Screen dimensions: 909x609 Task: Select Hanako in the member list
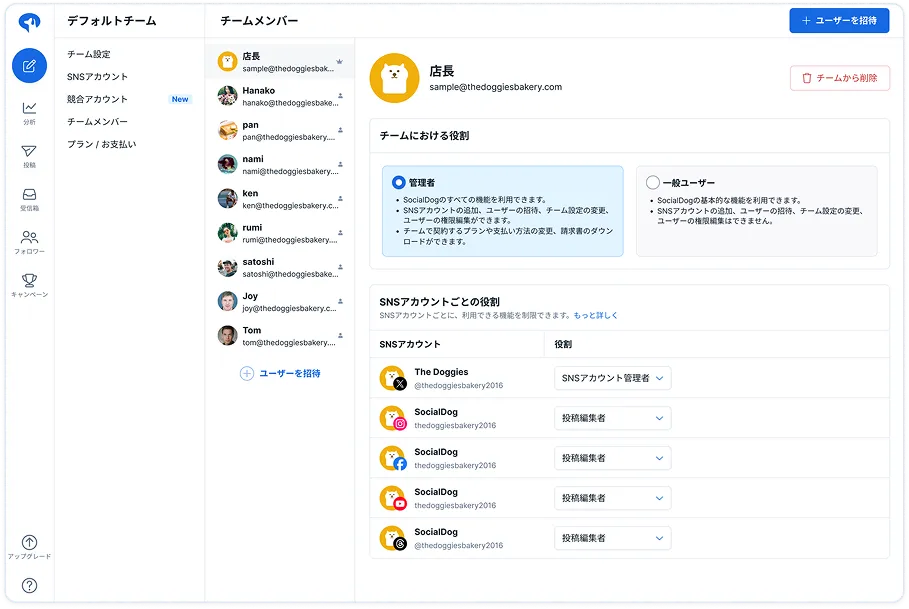pyautogui.click(x=280, y=96)
